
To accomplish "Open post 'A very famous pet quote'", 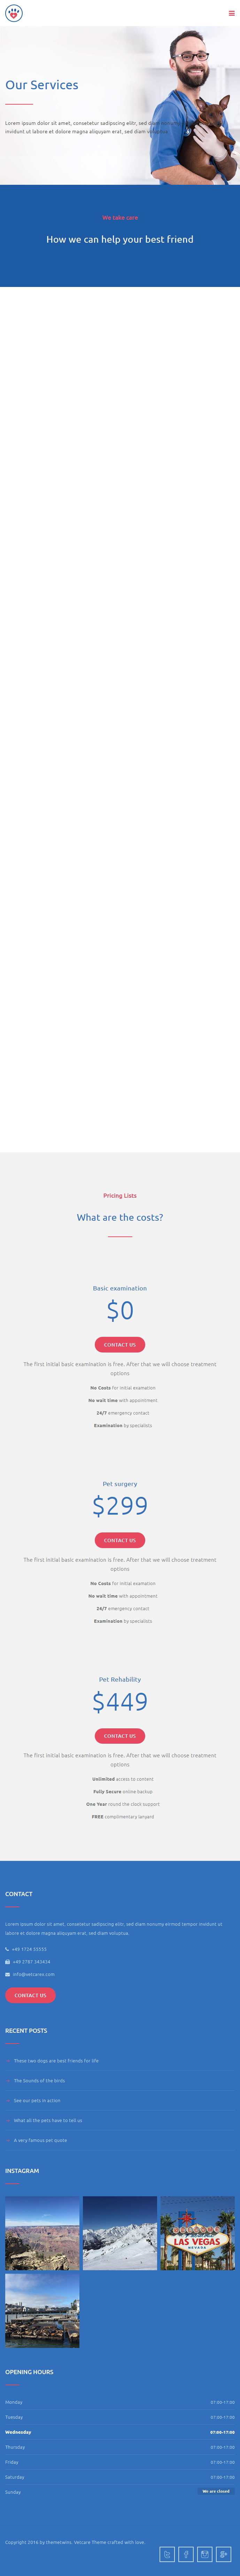I will [x=40, y=2140].
